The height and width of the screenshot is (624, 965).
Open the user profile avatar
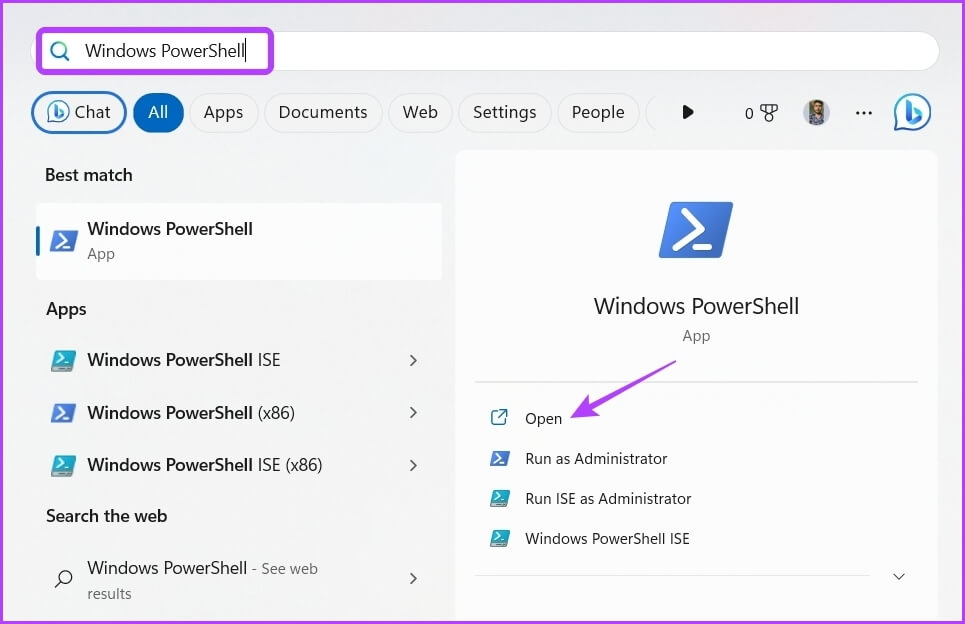click(817, 113)
